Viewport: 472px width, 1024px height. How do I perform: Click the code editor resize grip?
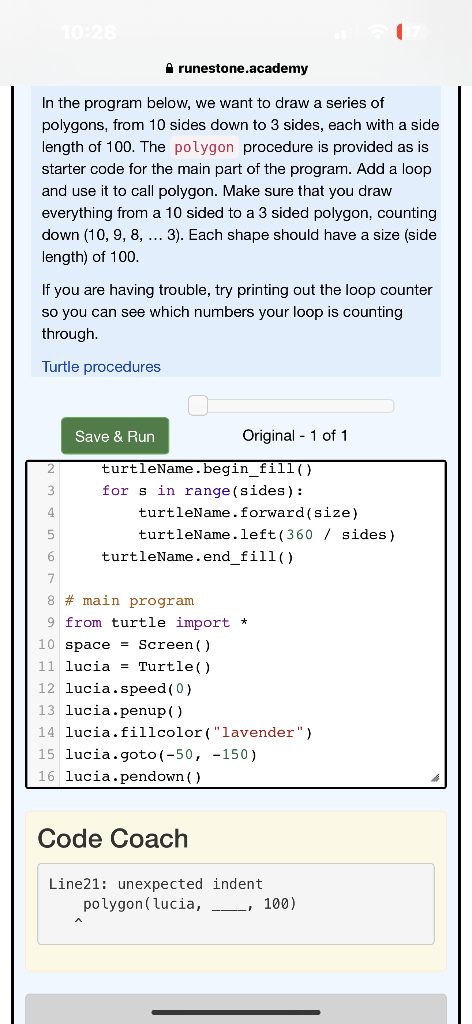point(435,778)
